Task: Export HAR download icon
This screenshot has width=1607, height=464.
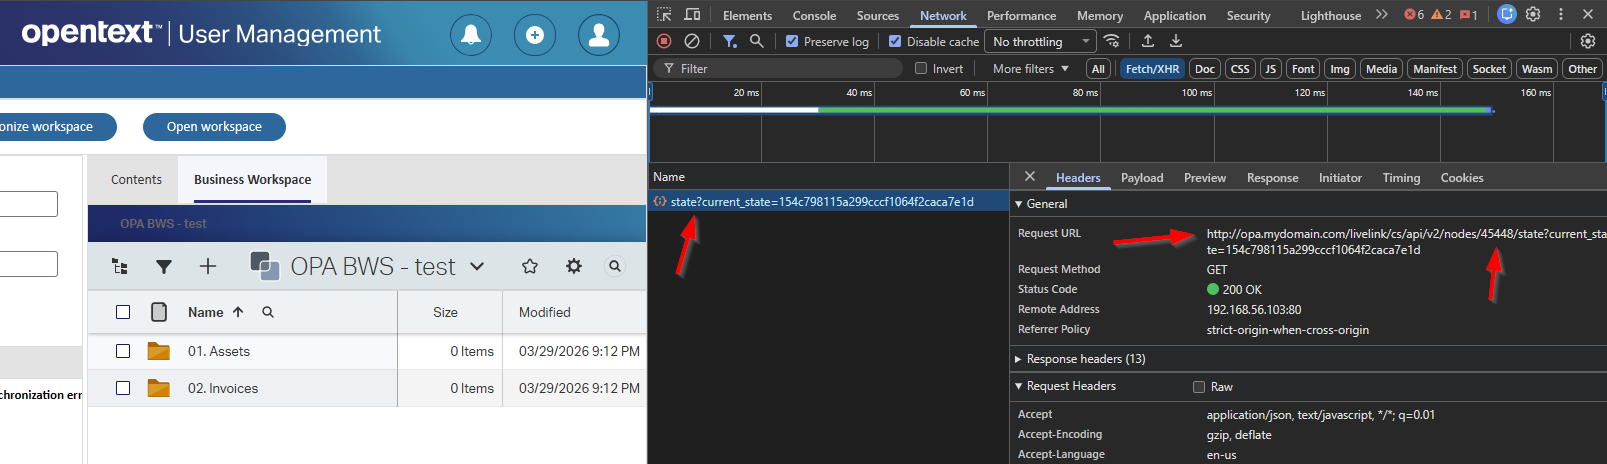Action: click(x=1176, y=41)
